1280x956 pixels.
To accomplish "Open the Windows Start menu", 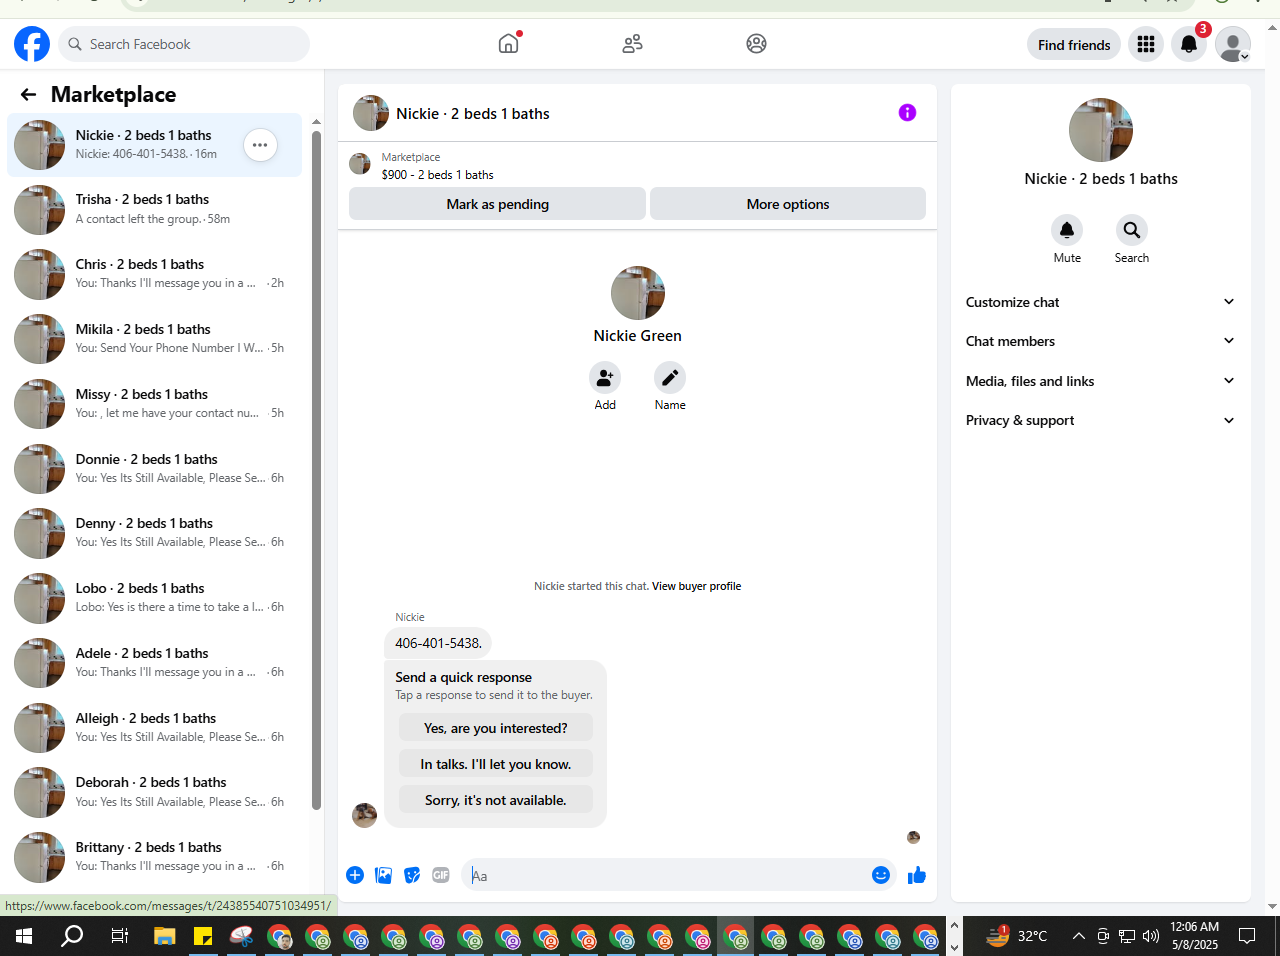I will (x=24, y=936).
